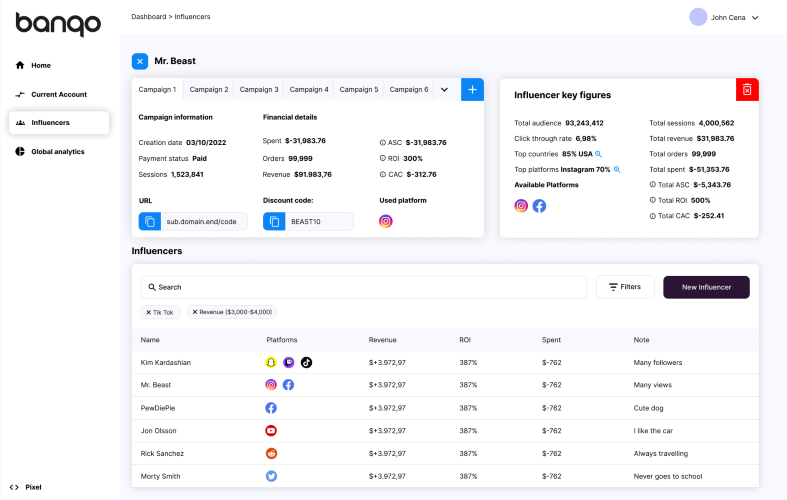The height and width of the screenshot is (500, 787).
Task: Magnify Top countries 85% USA details
Action: click(x=598, y=154)
